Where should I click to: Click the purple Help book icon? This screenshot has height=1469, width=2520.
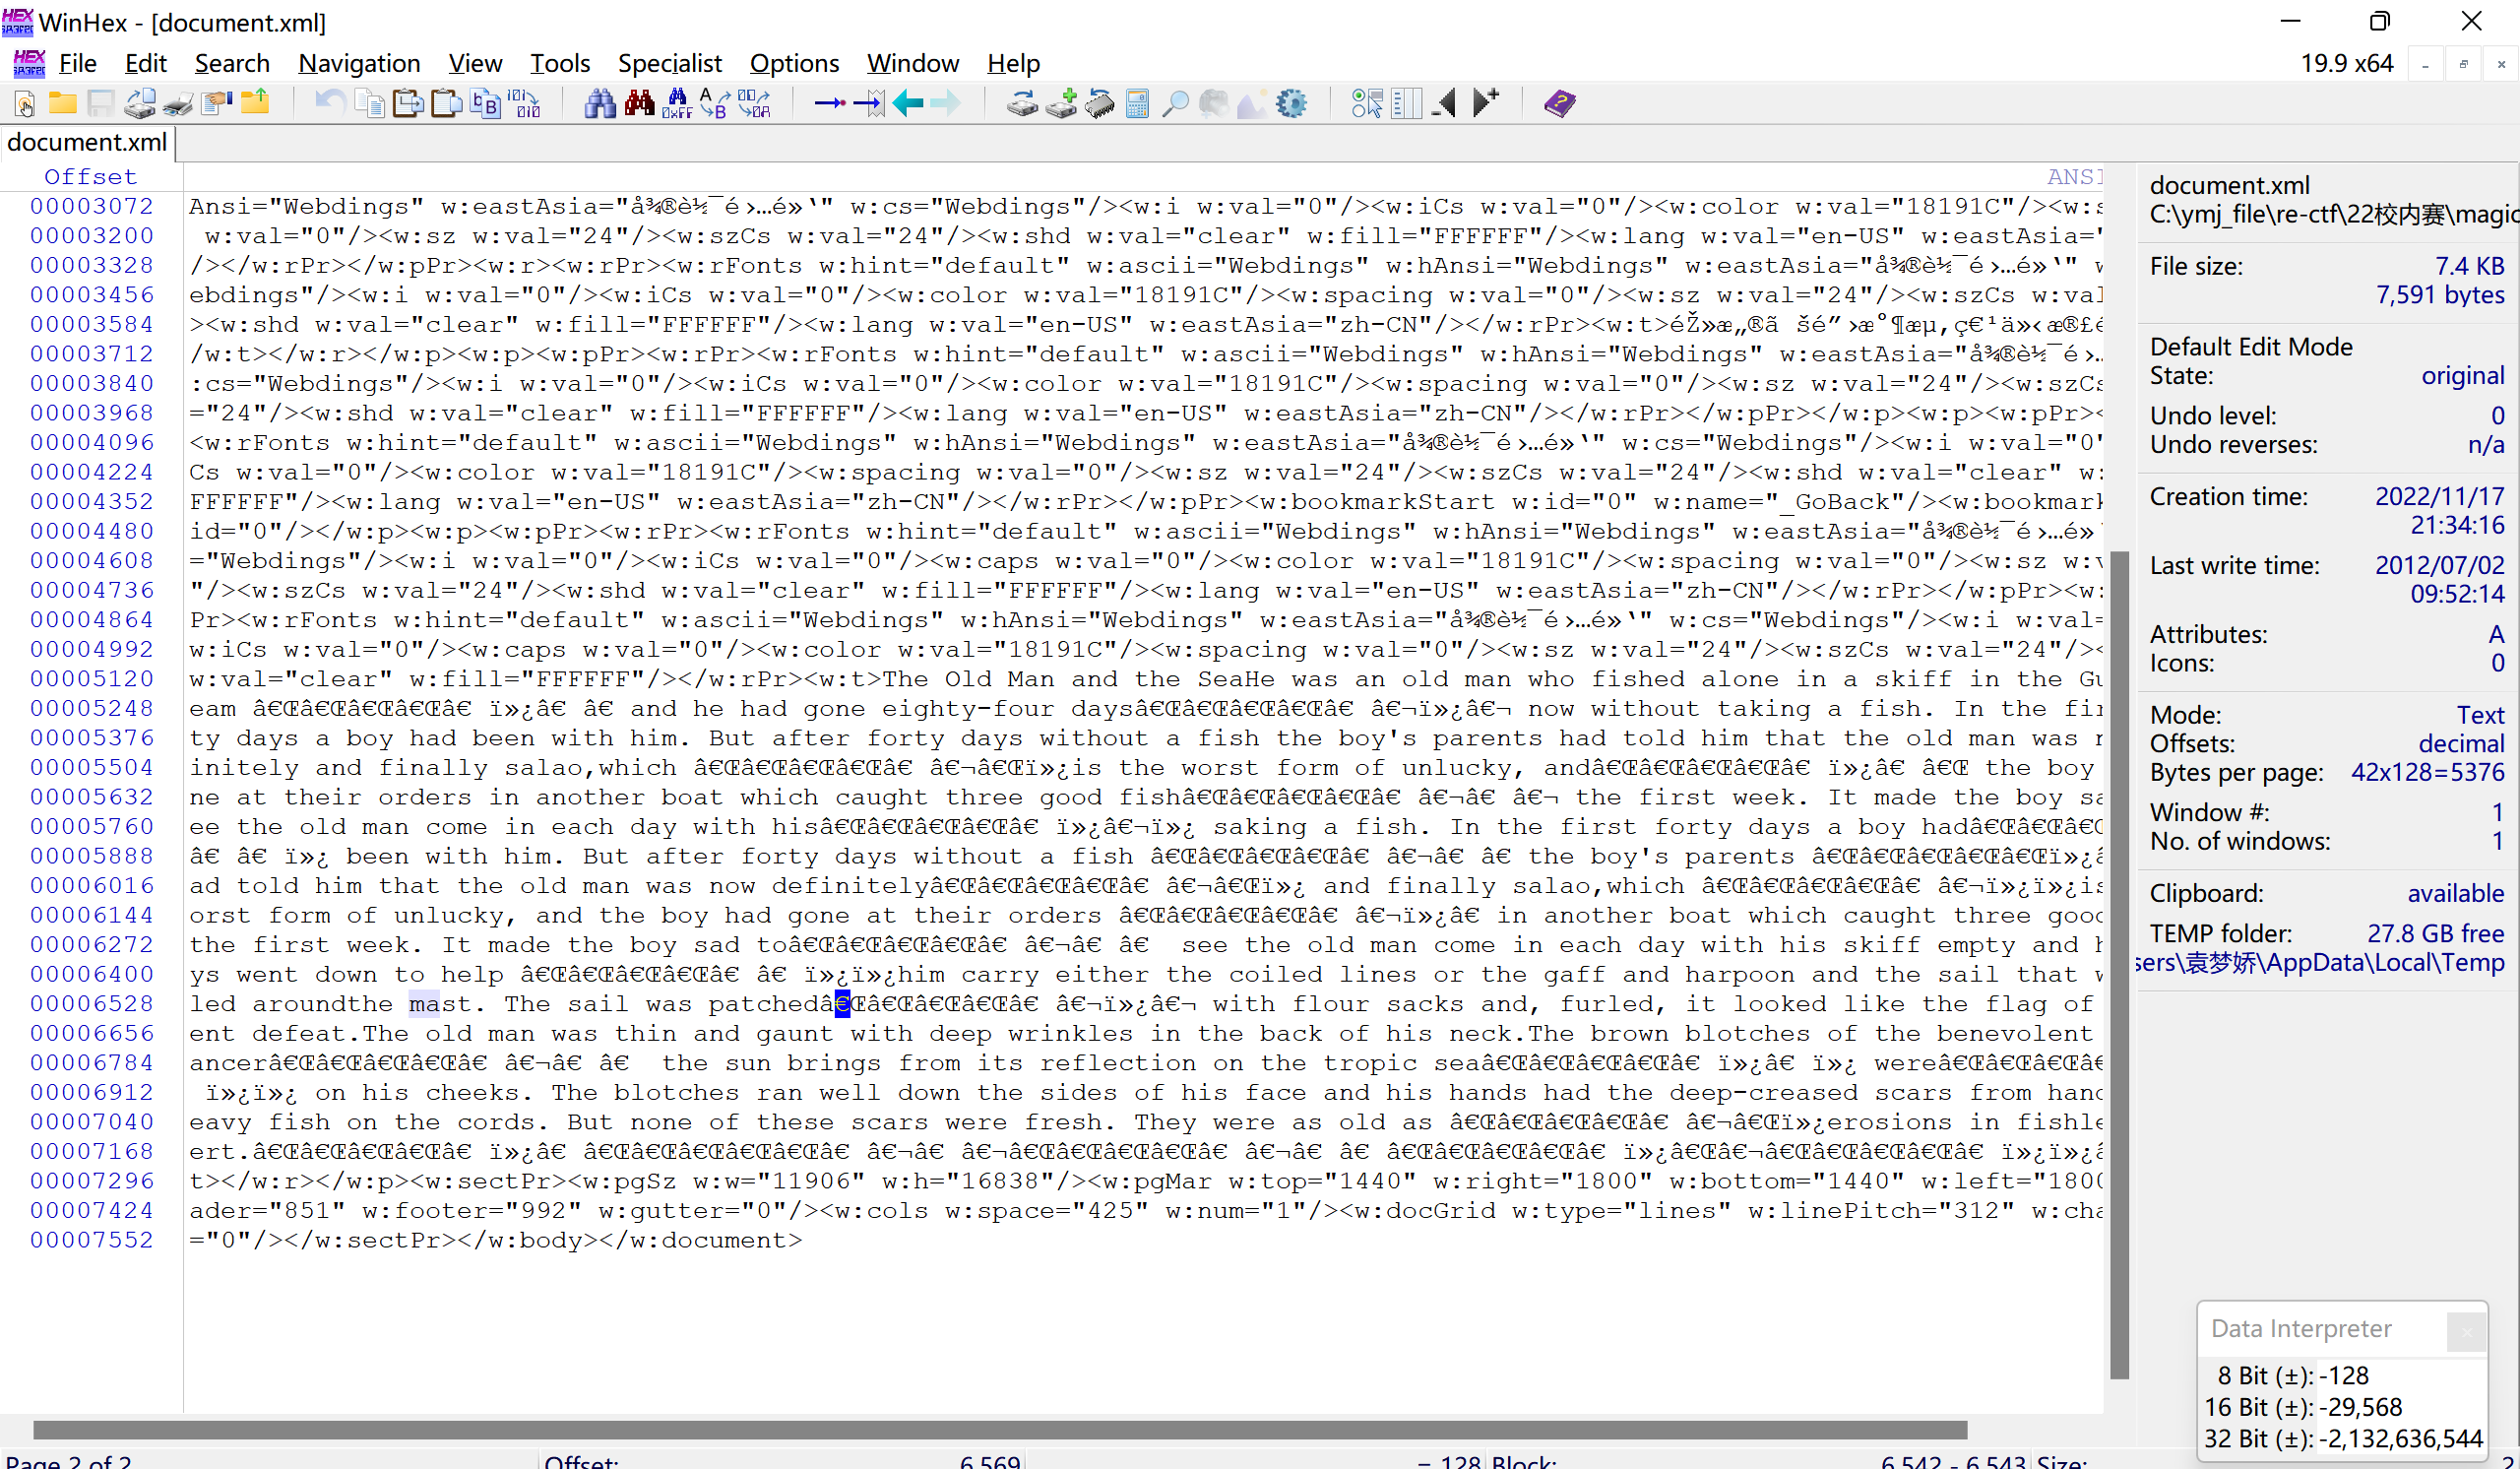1559,103
